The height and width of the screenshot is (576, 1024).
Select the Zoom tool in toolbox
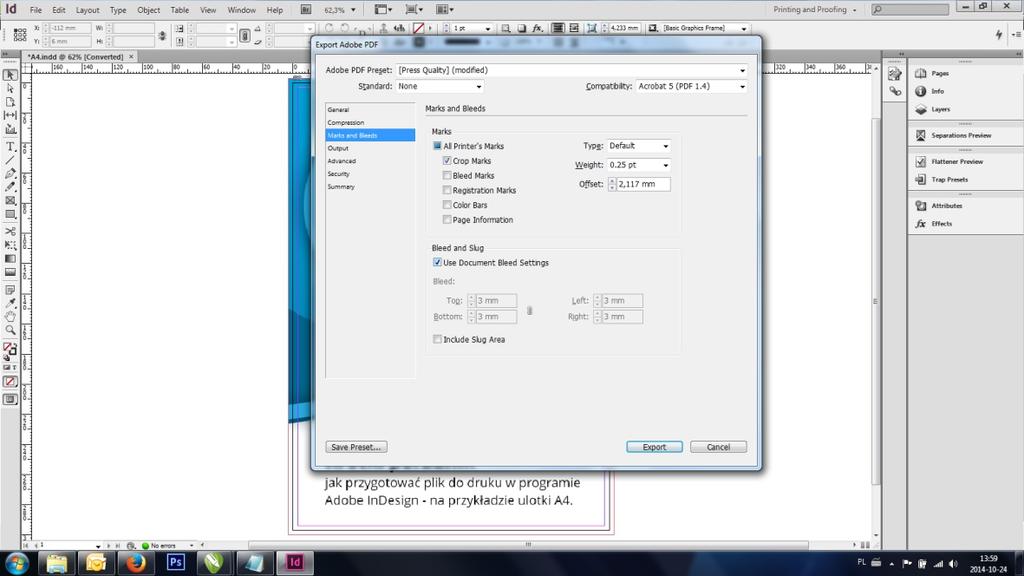point(10,330)
